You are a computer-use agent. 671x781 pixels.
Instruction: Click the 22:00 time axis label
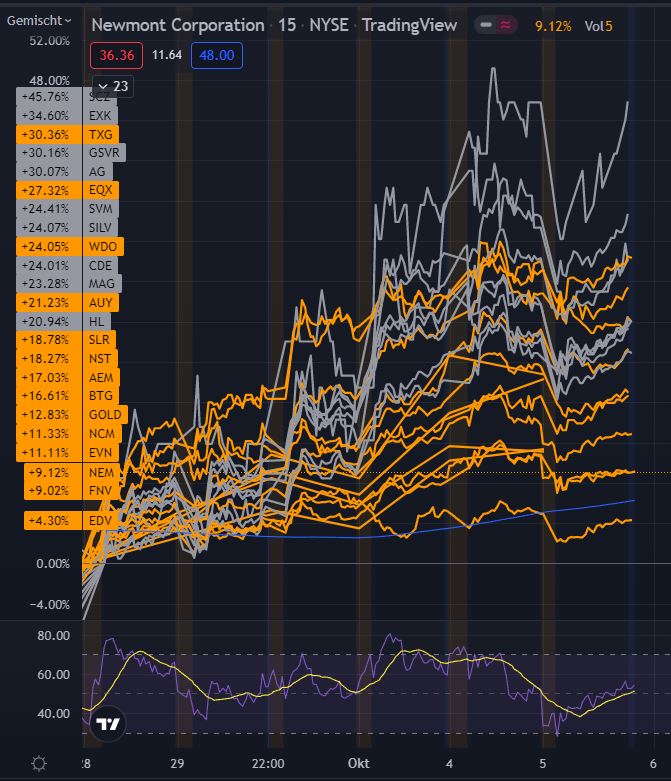(268, 763)
